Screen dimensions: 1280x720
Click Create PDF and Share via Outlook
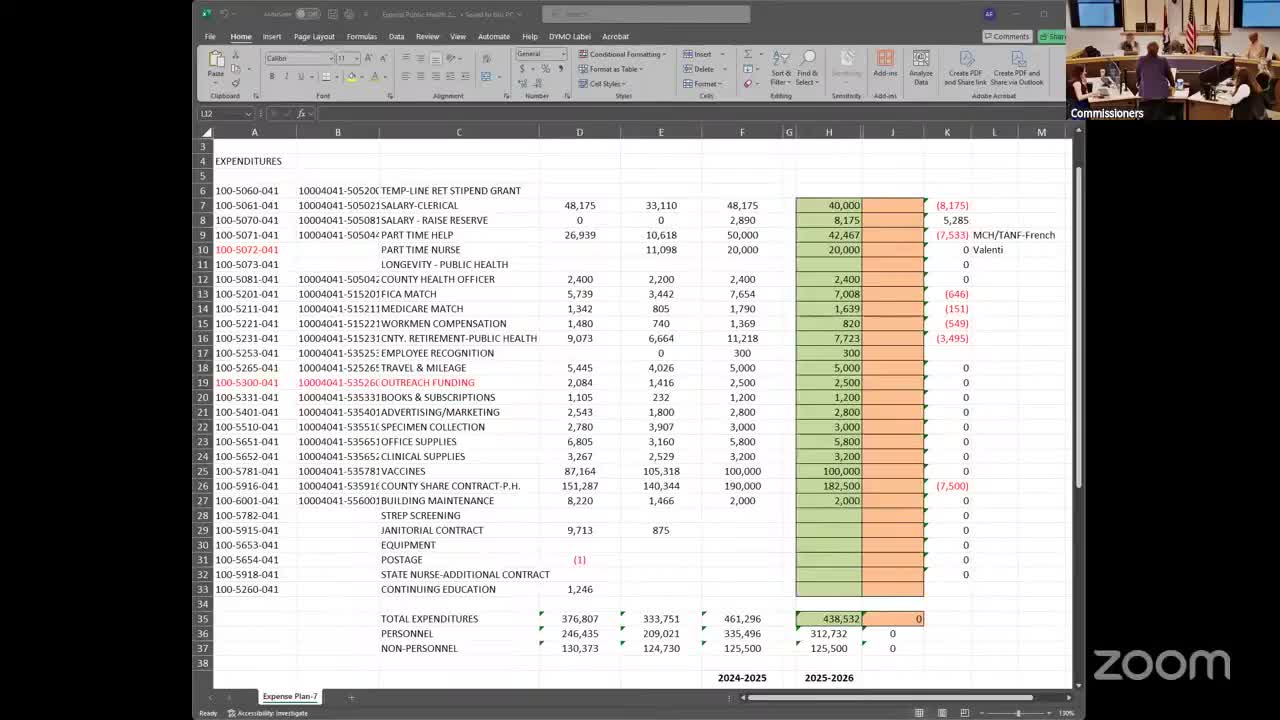point(1017,68)
